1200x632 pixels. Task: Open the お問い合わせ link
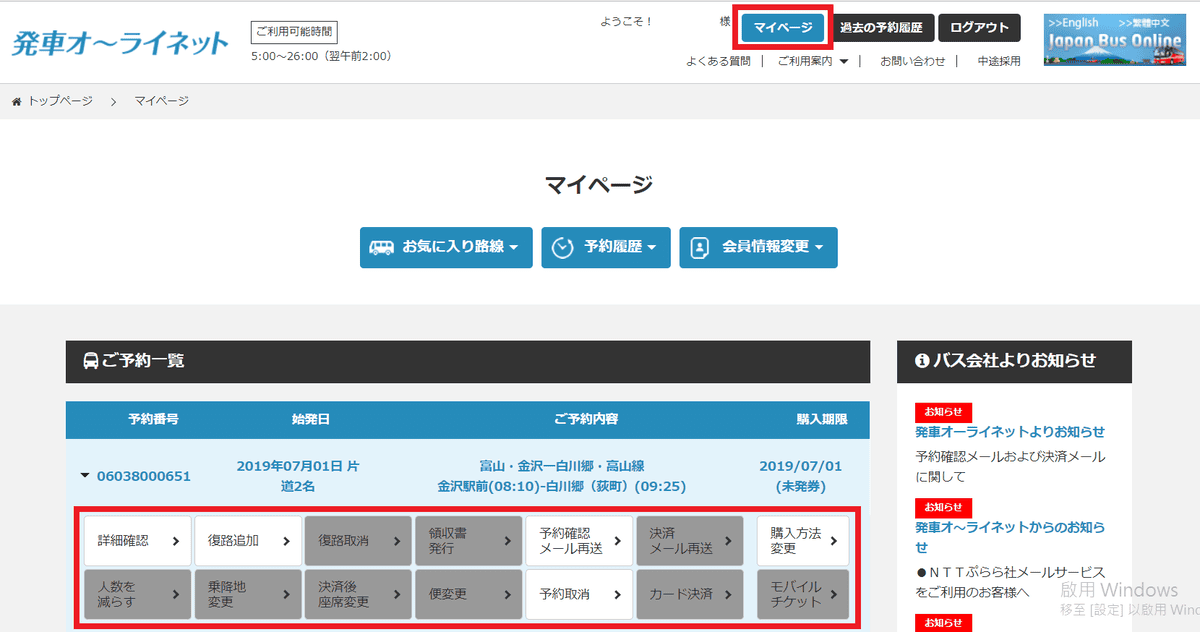click(912, 61)
